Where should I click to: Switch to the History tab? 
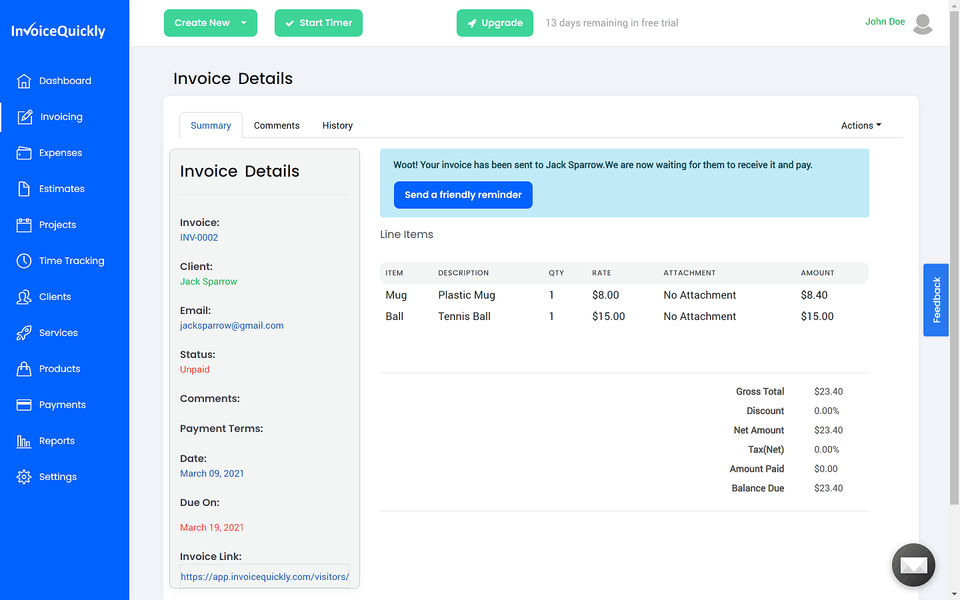pos(337,126)
